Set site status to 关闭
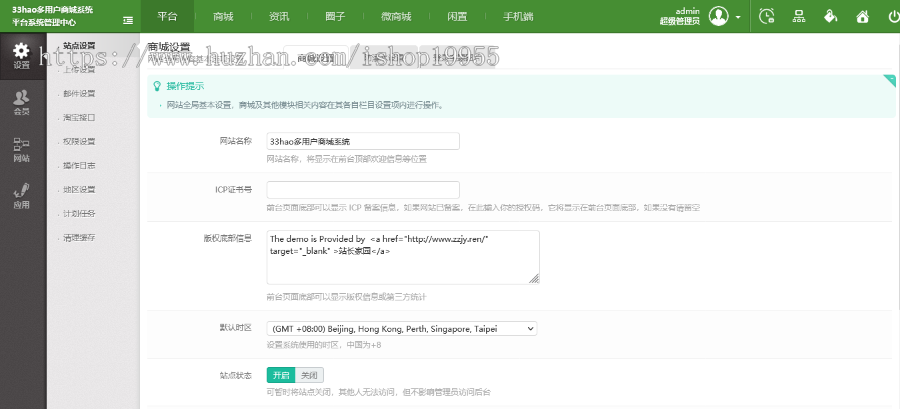Image resolution: width=900 pixels, height=409 pixels. tap(310, 375)
